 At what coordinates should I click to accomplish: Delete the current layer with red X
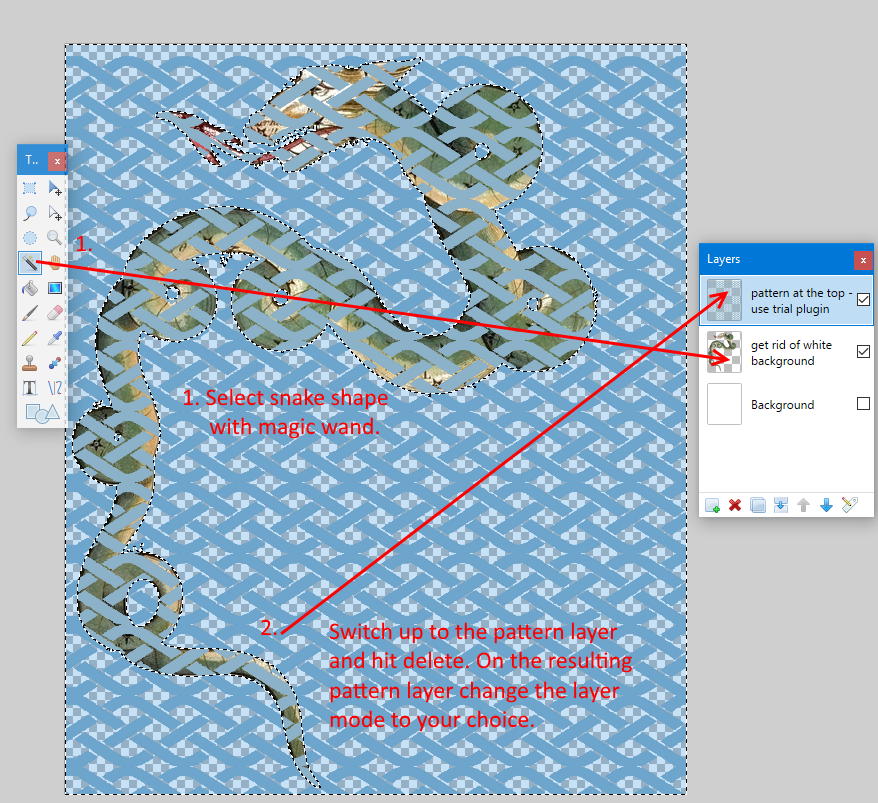735,505
